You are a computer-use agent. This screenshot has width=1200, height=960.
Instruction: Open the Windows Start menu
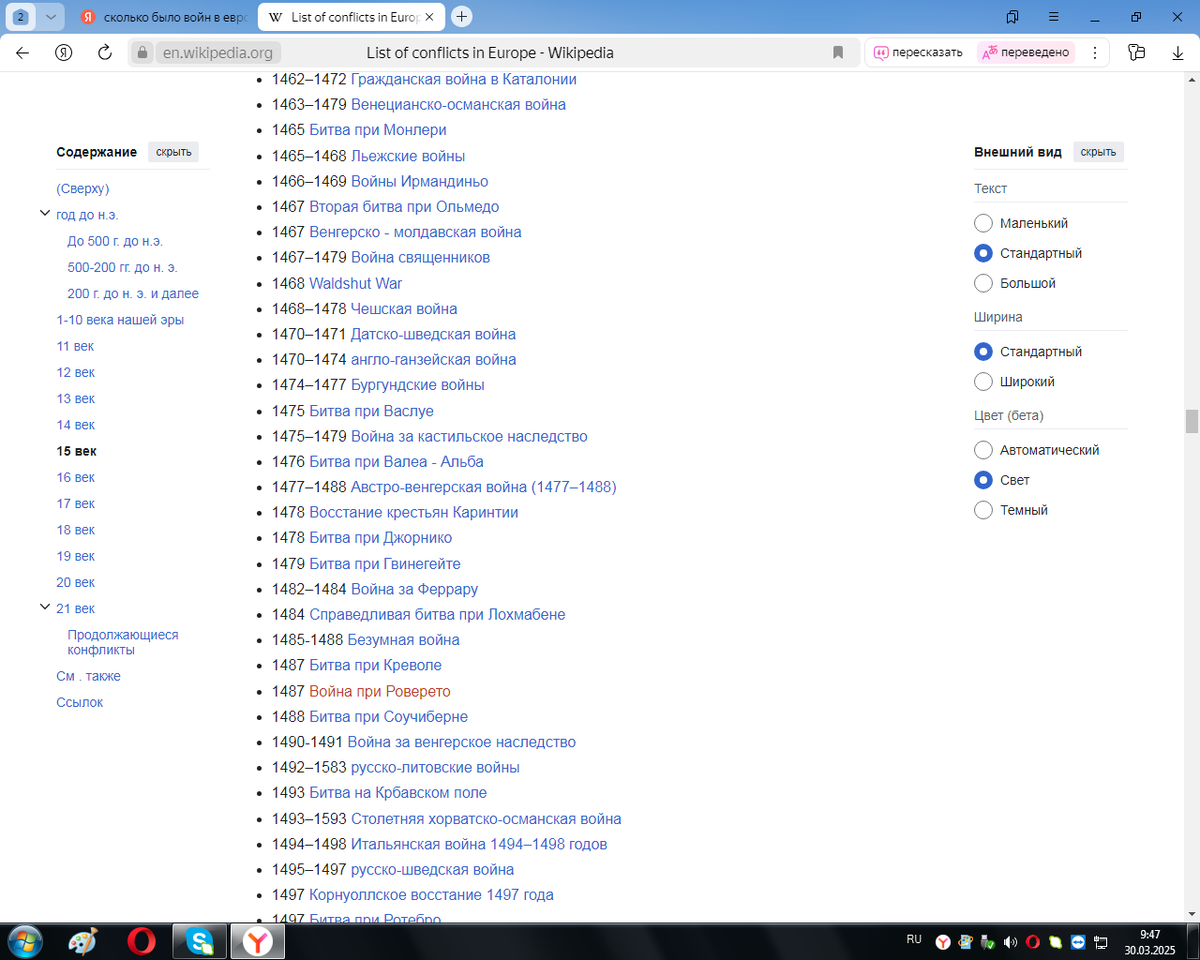coord(26,942)
